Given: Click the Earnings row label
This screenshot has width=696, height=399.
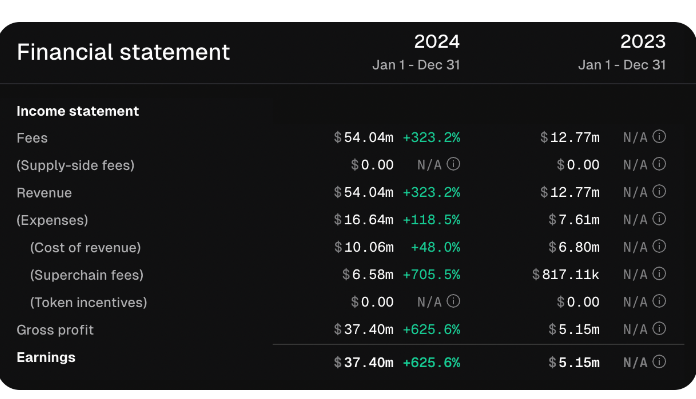Looking at the screenshot, I should coord(46,357).
